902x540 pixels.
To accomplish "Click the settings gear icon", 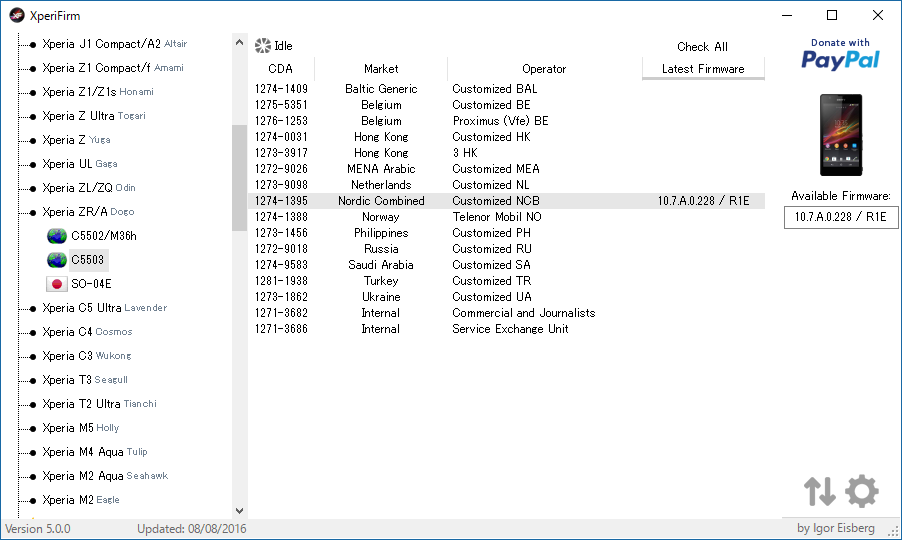I will pos(862,491).
